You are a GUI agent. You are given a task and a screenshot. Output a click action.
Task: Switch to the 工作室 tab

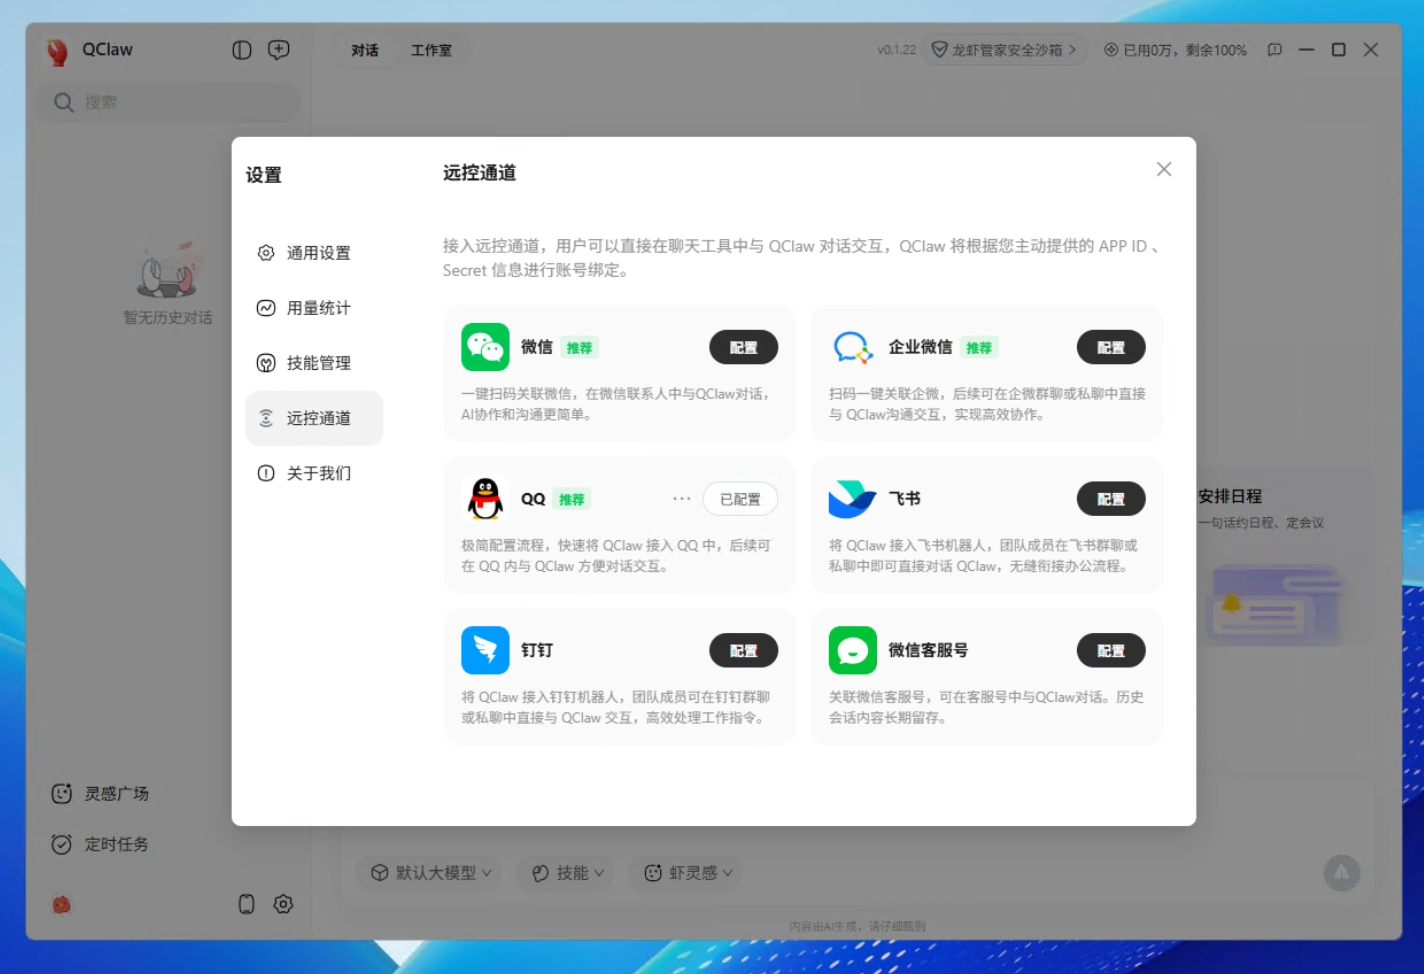tap(431, 50)
